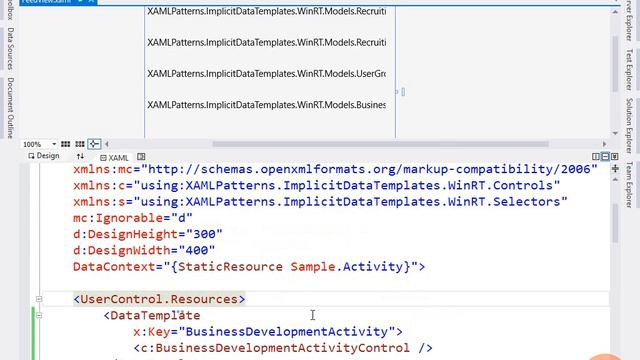
Task: Collapse the UserControl.Resources code block
Action: [x=39, y=299]
